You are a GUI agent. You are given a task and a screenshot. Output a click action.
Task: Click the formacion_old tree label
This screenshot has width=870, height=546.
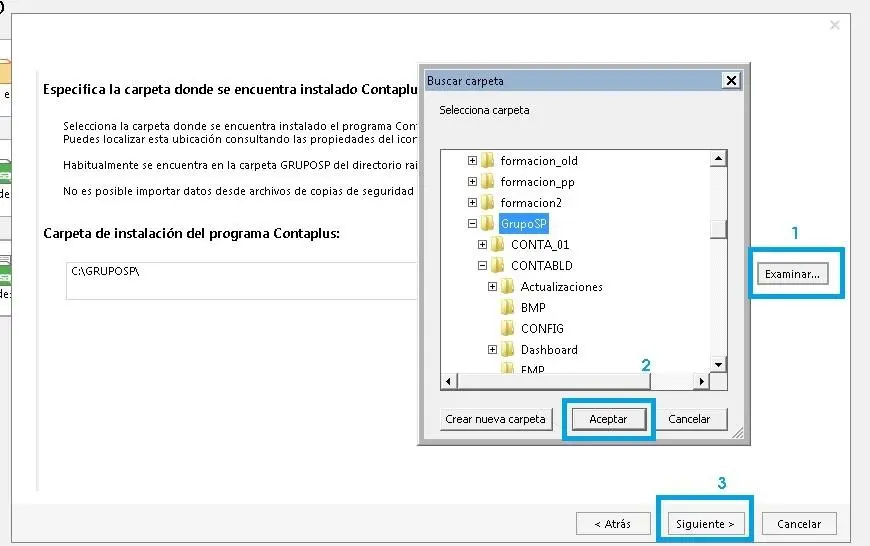[539, 161]
